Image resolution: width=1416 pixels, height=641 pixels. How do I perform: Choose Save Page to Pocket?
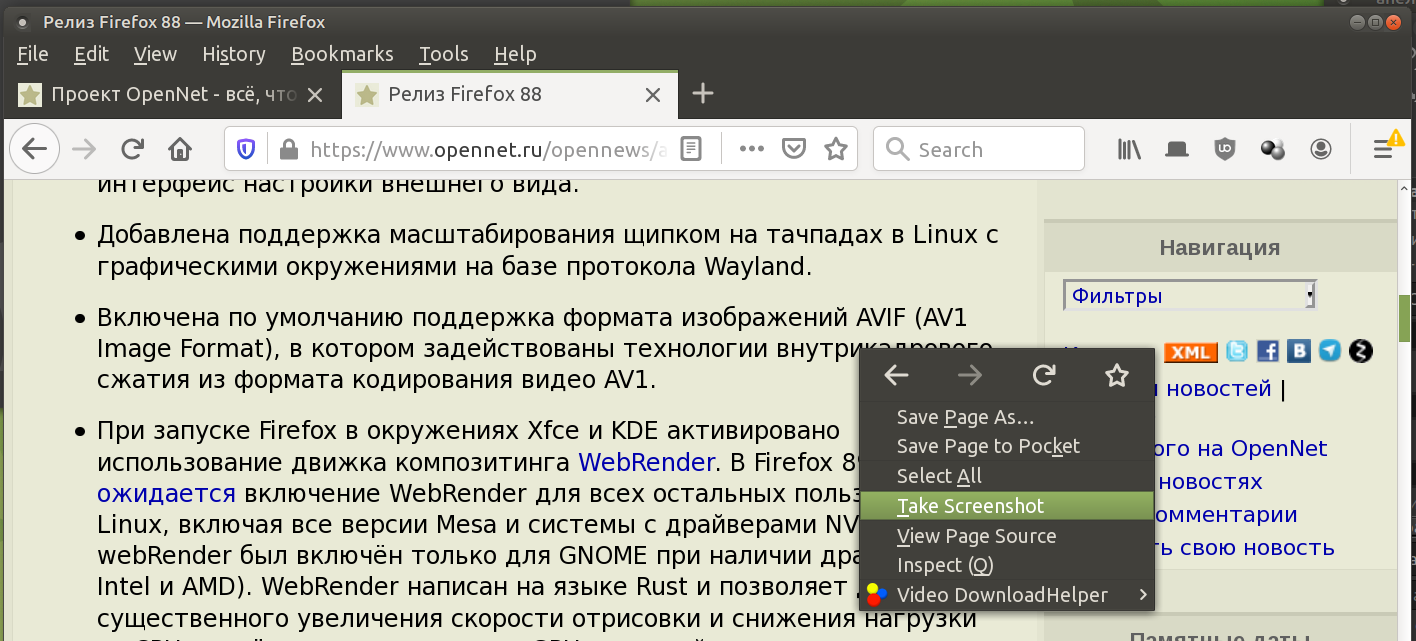pos(1007,446)
